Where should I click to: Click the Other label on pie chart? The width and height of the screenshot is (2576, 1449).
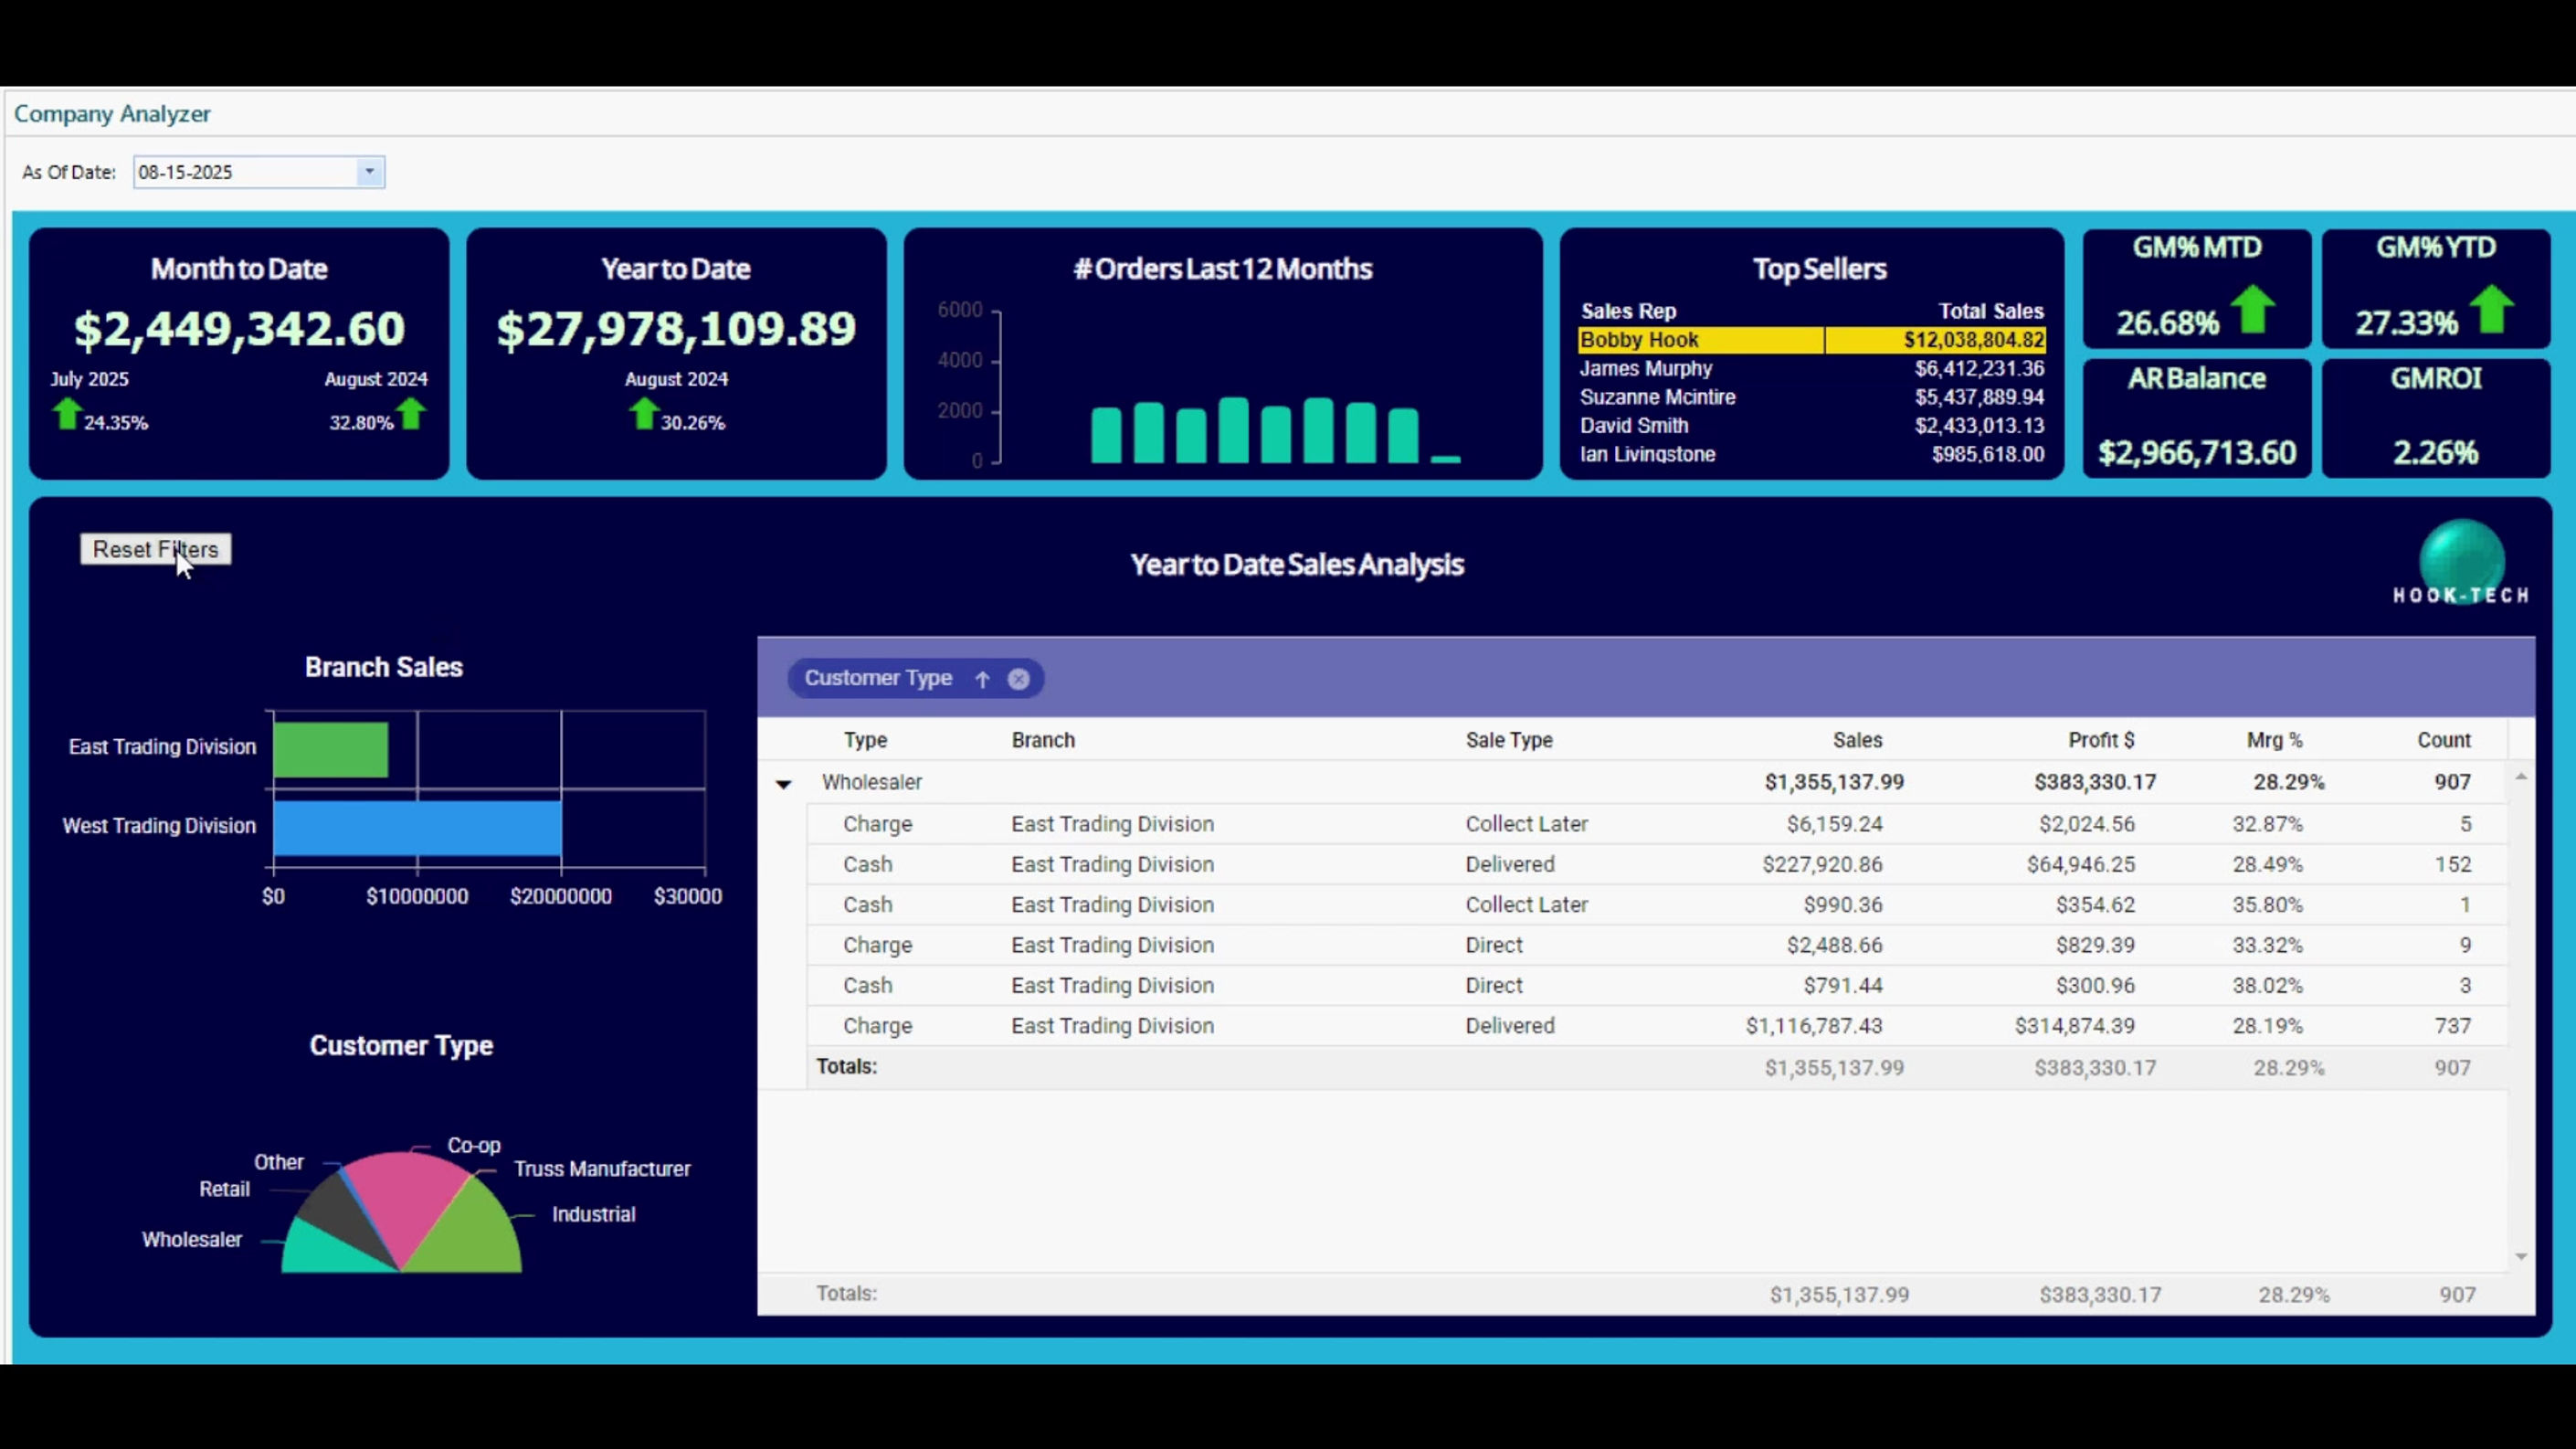click(x=278, y=1162)
